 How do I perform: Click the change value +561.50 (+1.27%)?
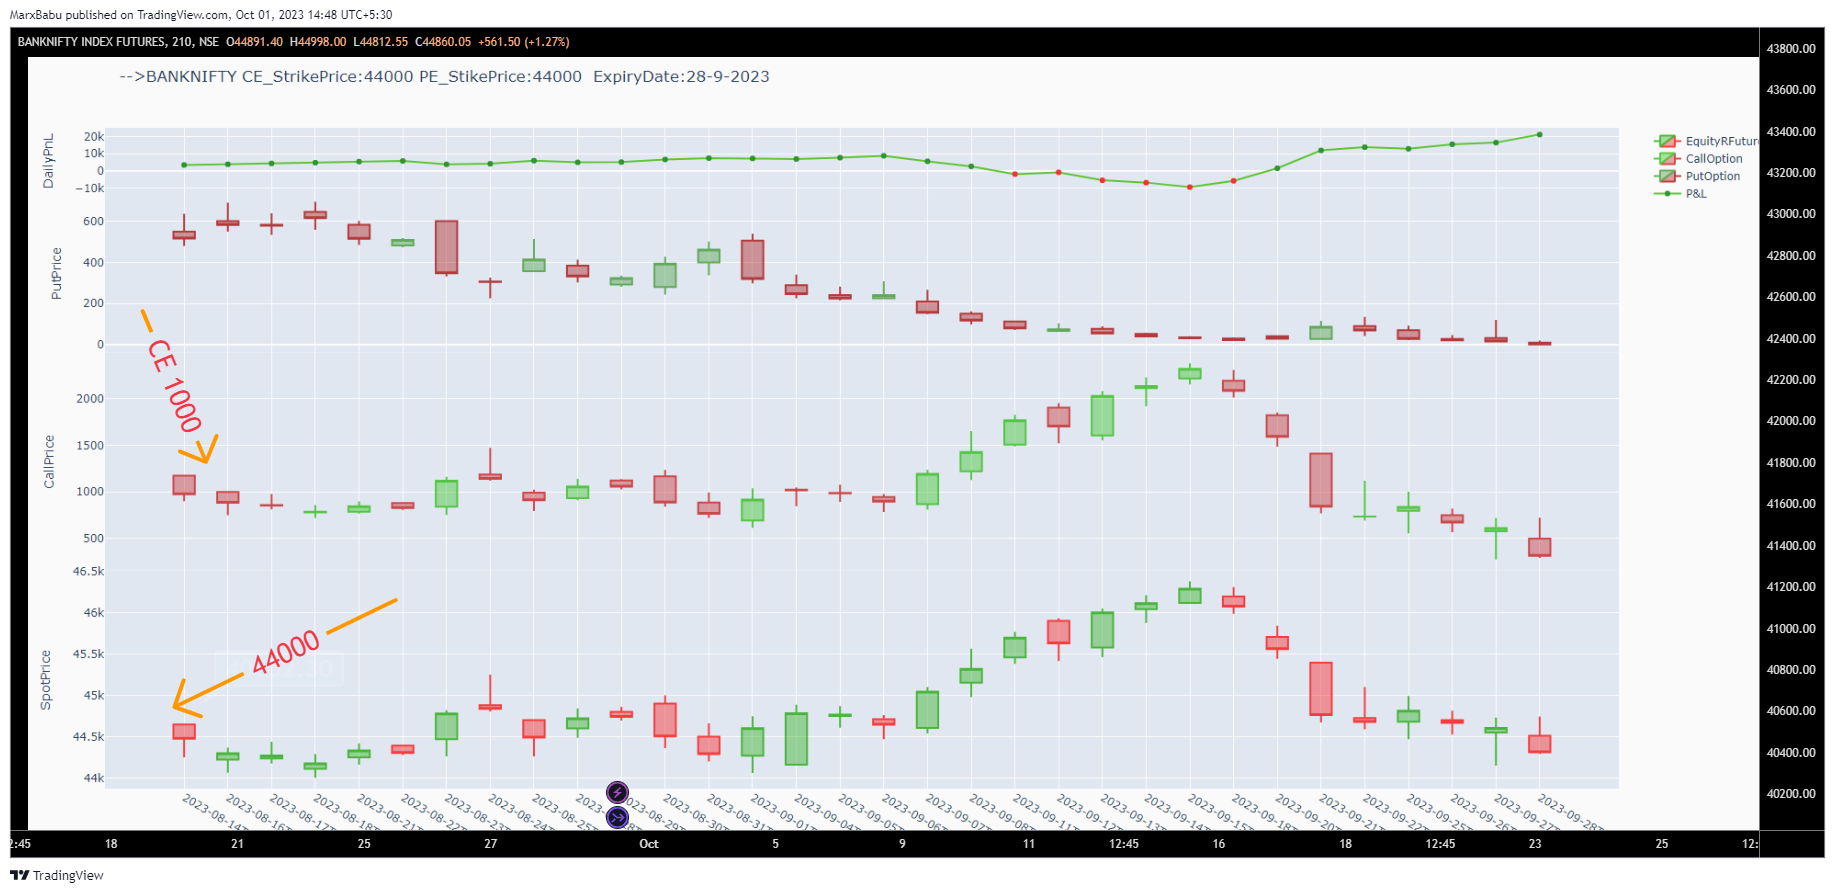(x=524, y=42)
